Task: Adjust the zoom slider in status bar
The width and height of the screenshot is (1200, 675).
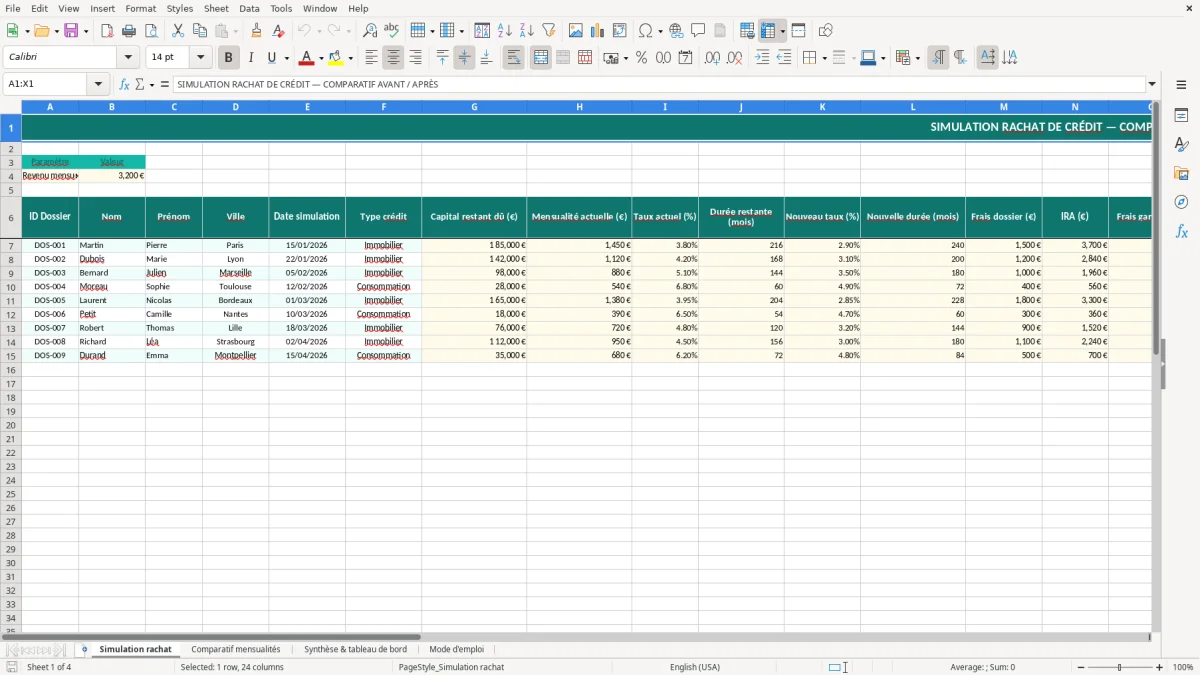Action: tap(1119, 667)
